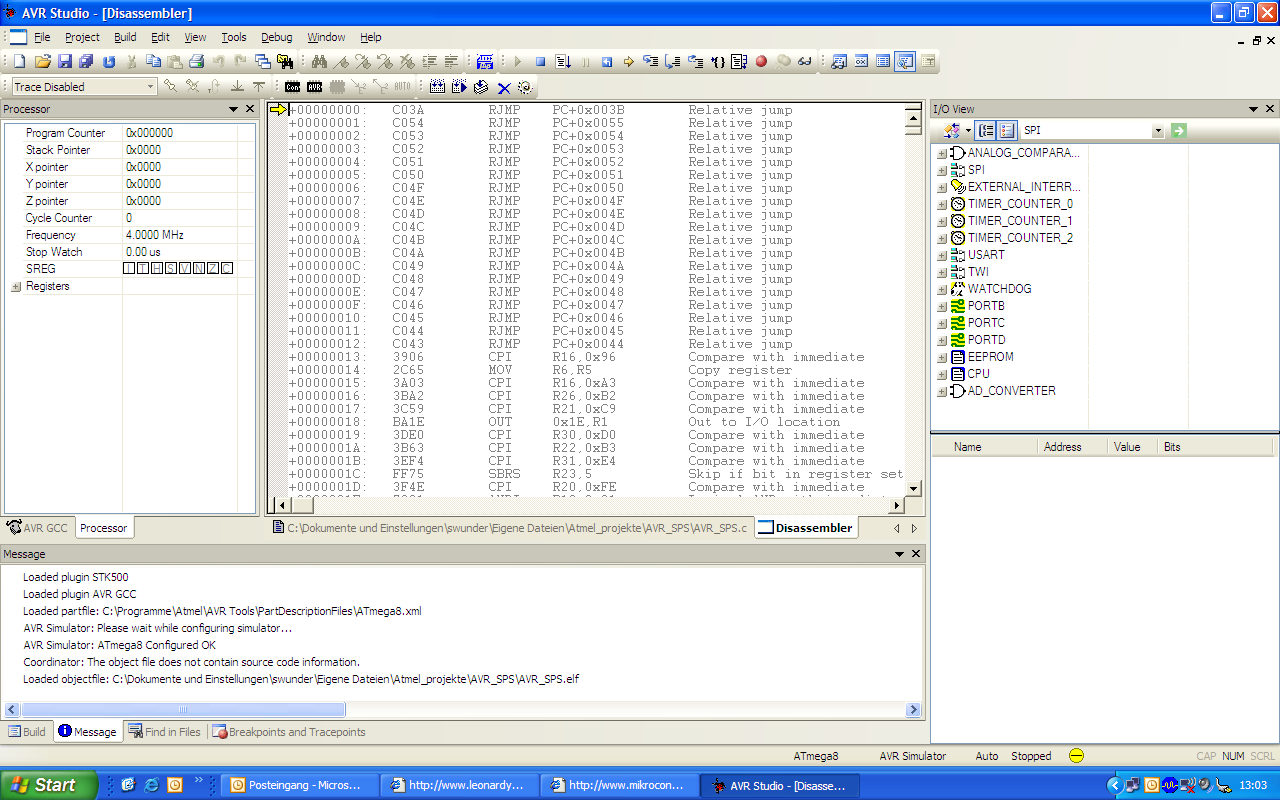The width and height of the screenshot is (1280, 800).
Task: Click the gear configuration options icon
Action: coord(525,87)
